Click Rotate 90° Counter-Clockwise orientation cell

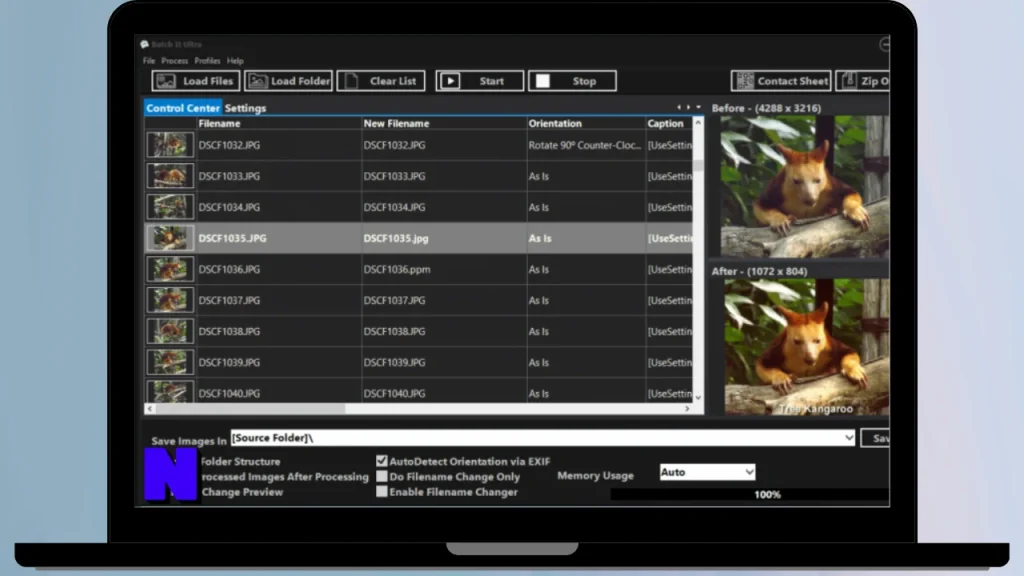(584, 145)
